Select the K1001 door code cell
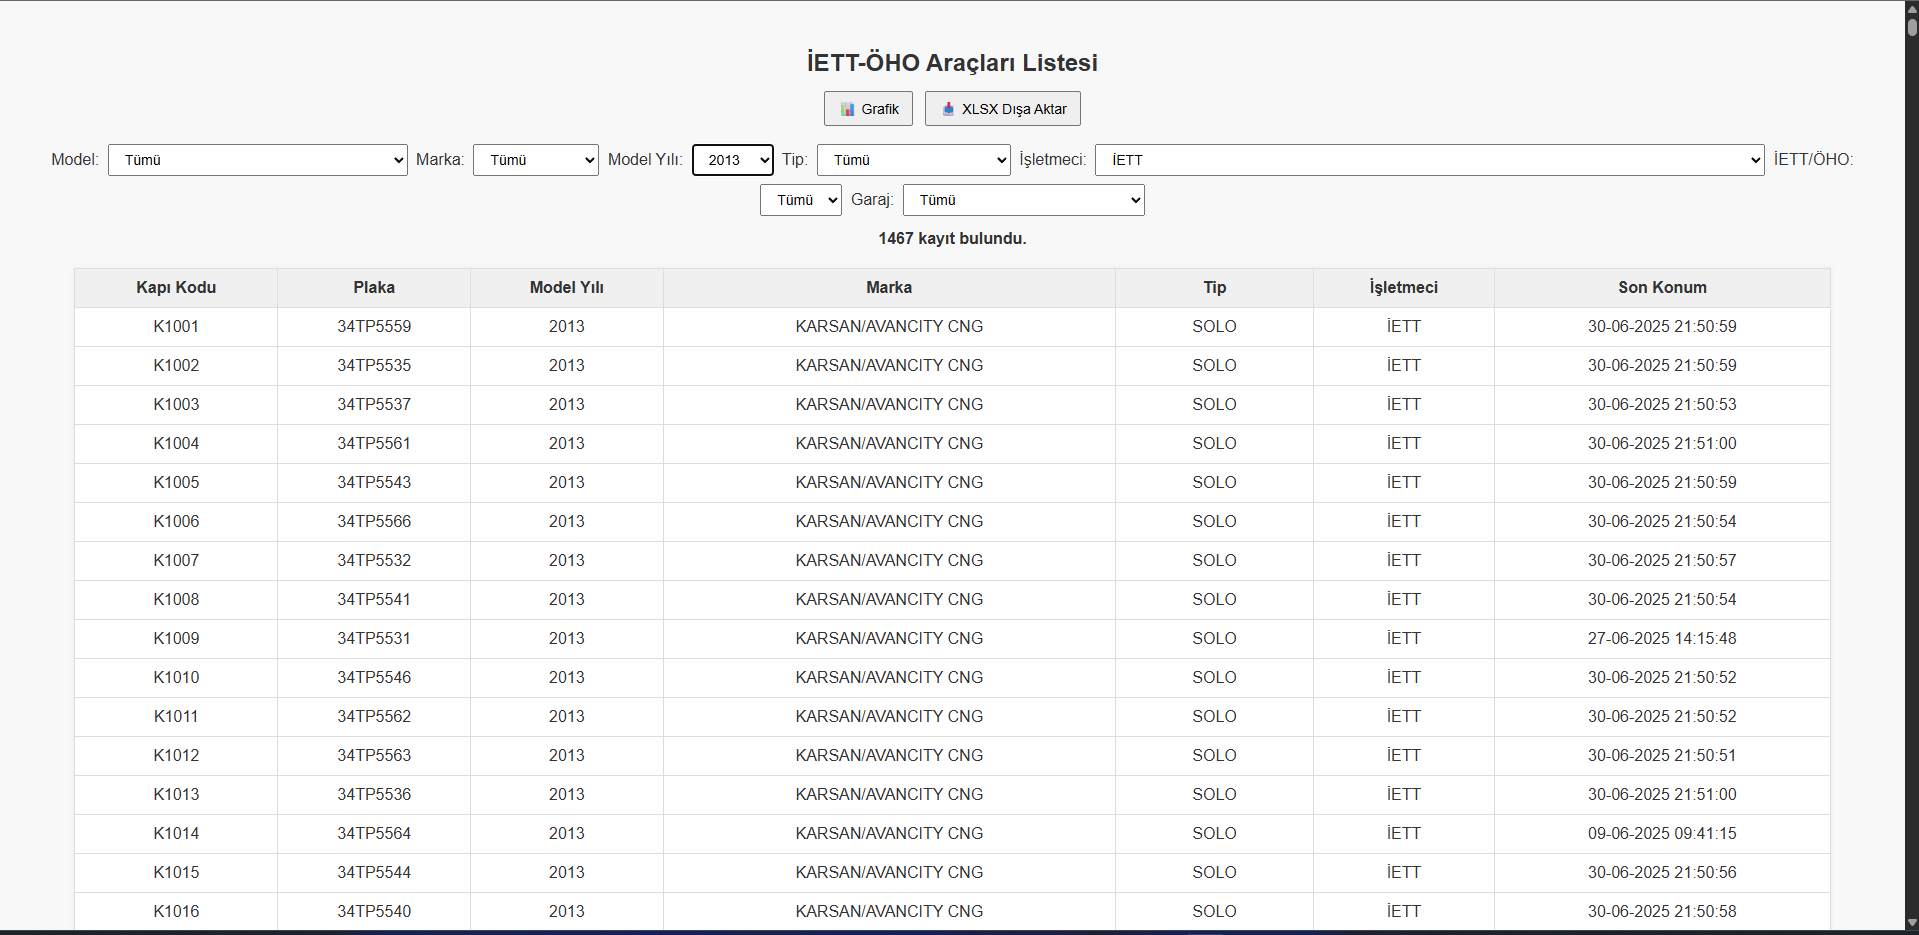 (x=176, y=327)
